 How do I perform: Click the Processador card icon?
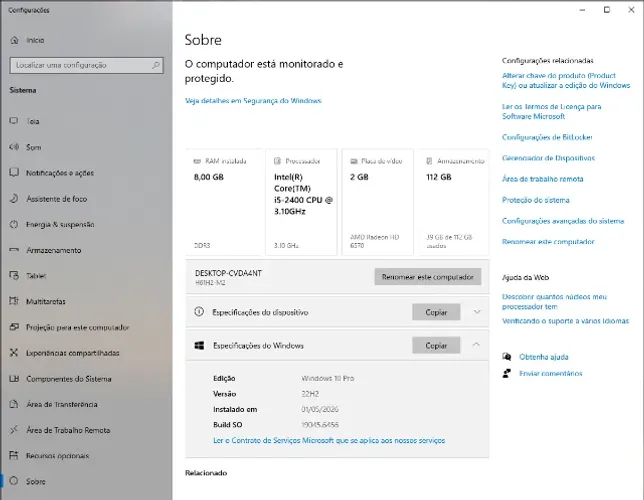point(277,161)
